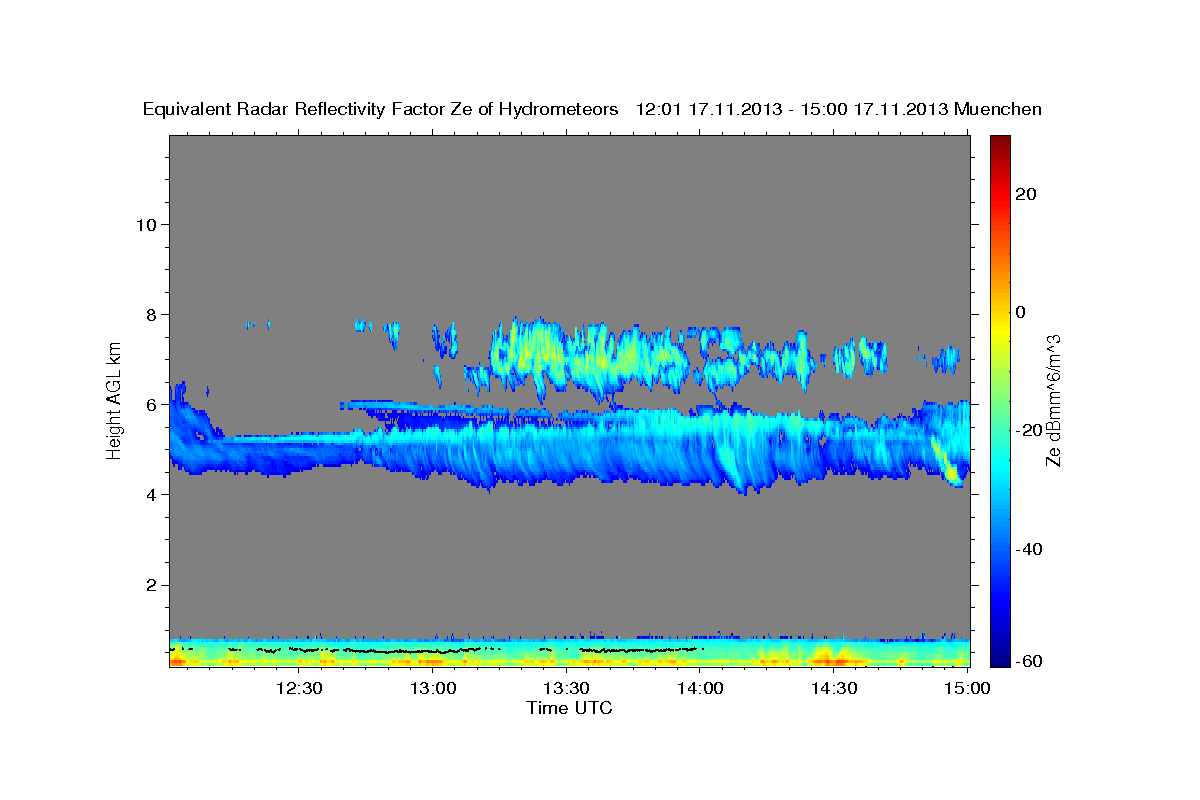The width and height of the screenshot is (1200, 800).
Task: Click the 14:00 time tick label
Action: 701,688
